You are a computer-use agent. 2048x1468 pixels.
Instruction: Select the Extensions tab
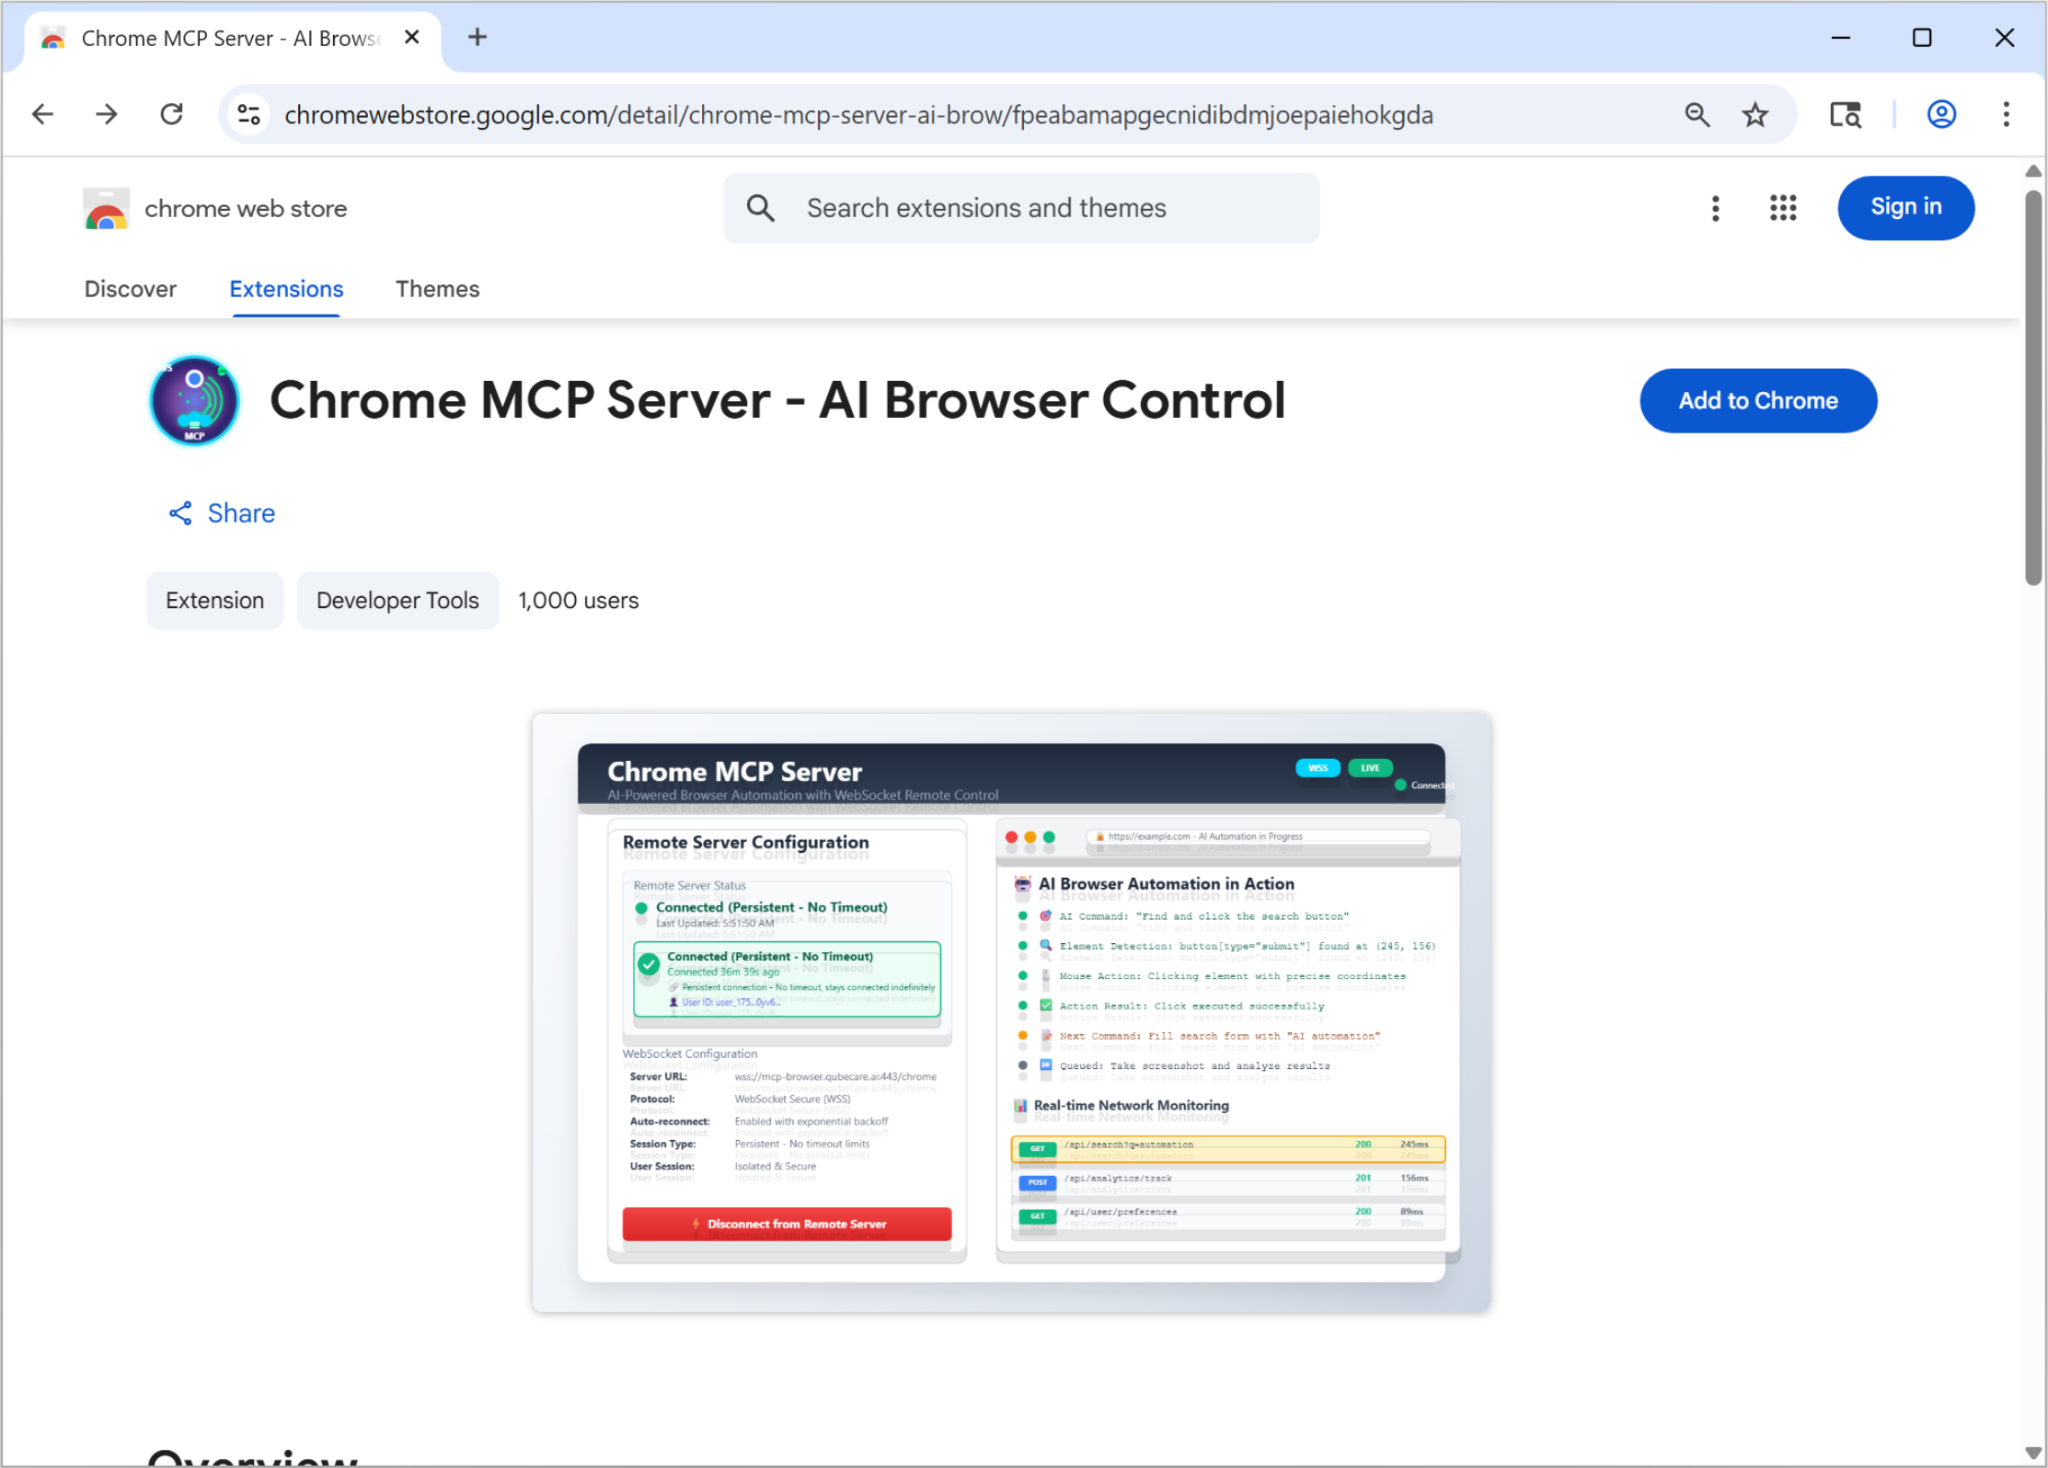pos(286,289)
